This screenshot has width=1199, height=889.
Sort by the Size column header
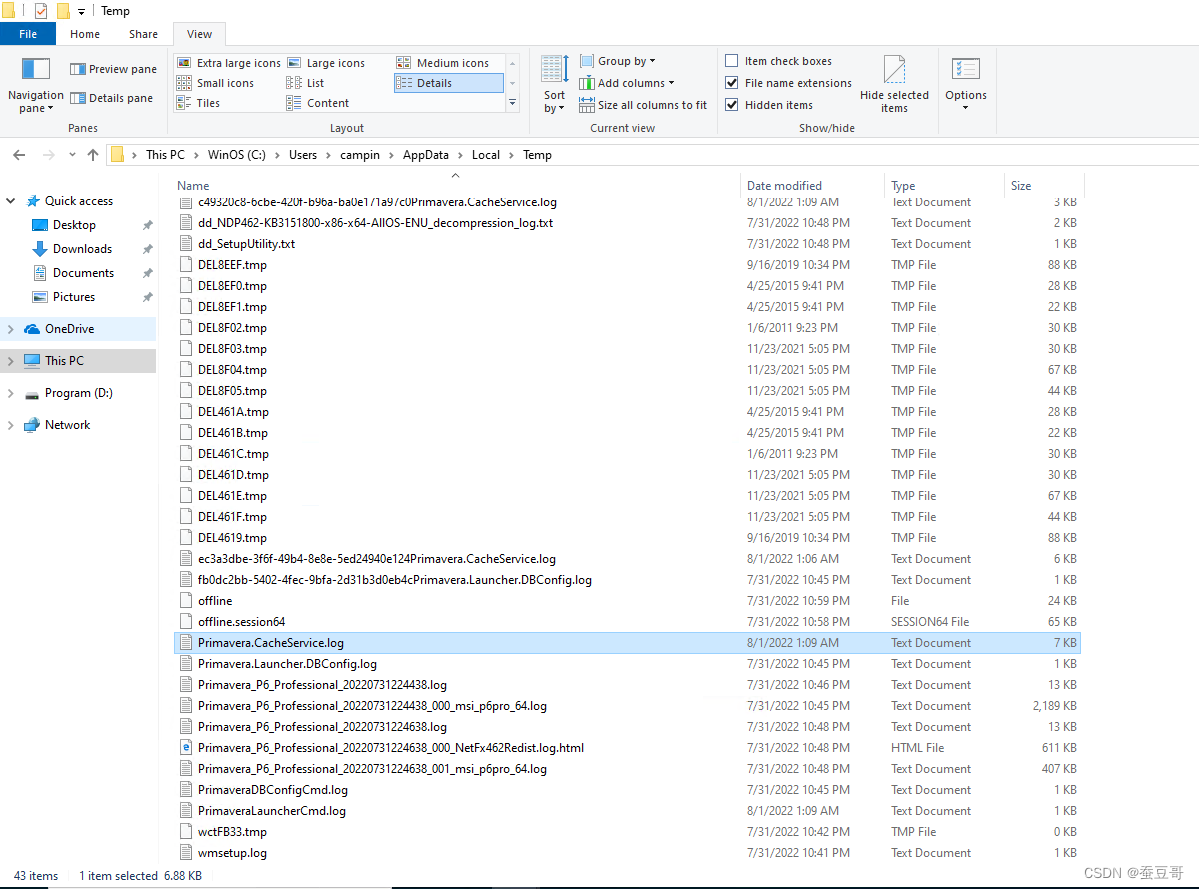pyautogui.click(x=1044, y=186)
